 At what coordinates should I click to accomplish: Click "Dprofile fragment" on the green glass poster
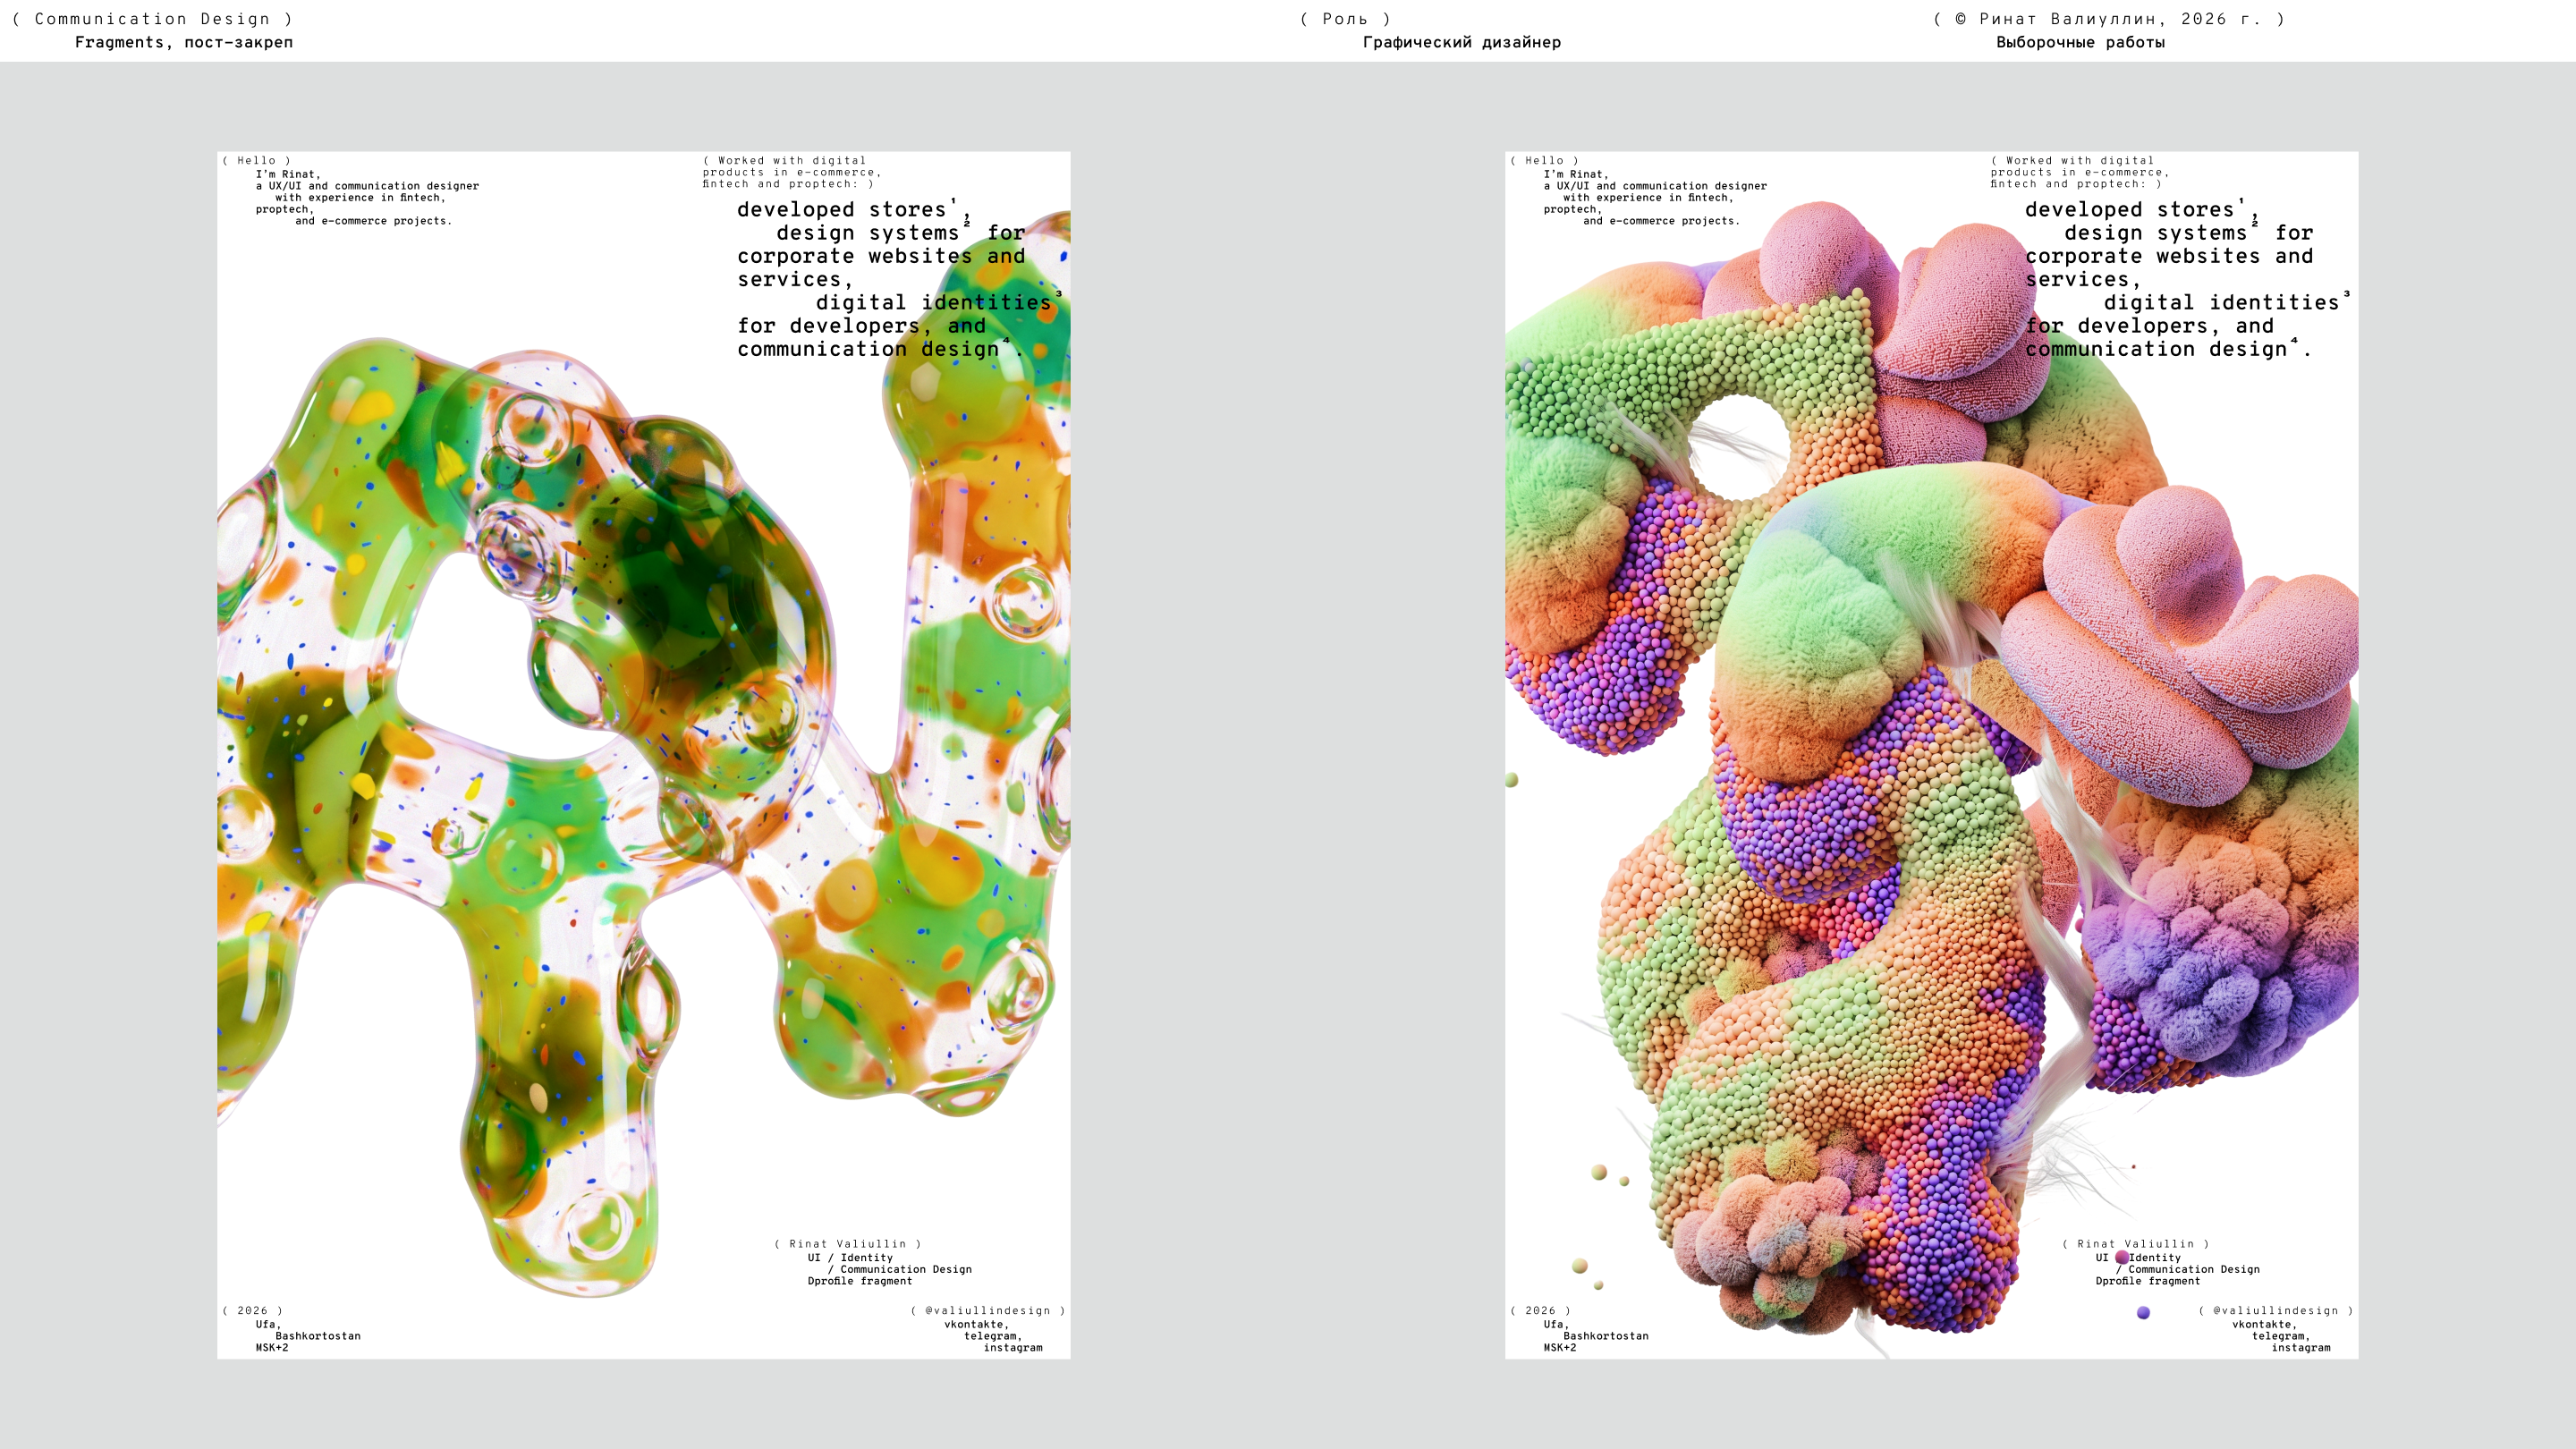(x=860, y=1281)
